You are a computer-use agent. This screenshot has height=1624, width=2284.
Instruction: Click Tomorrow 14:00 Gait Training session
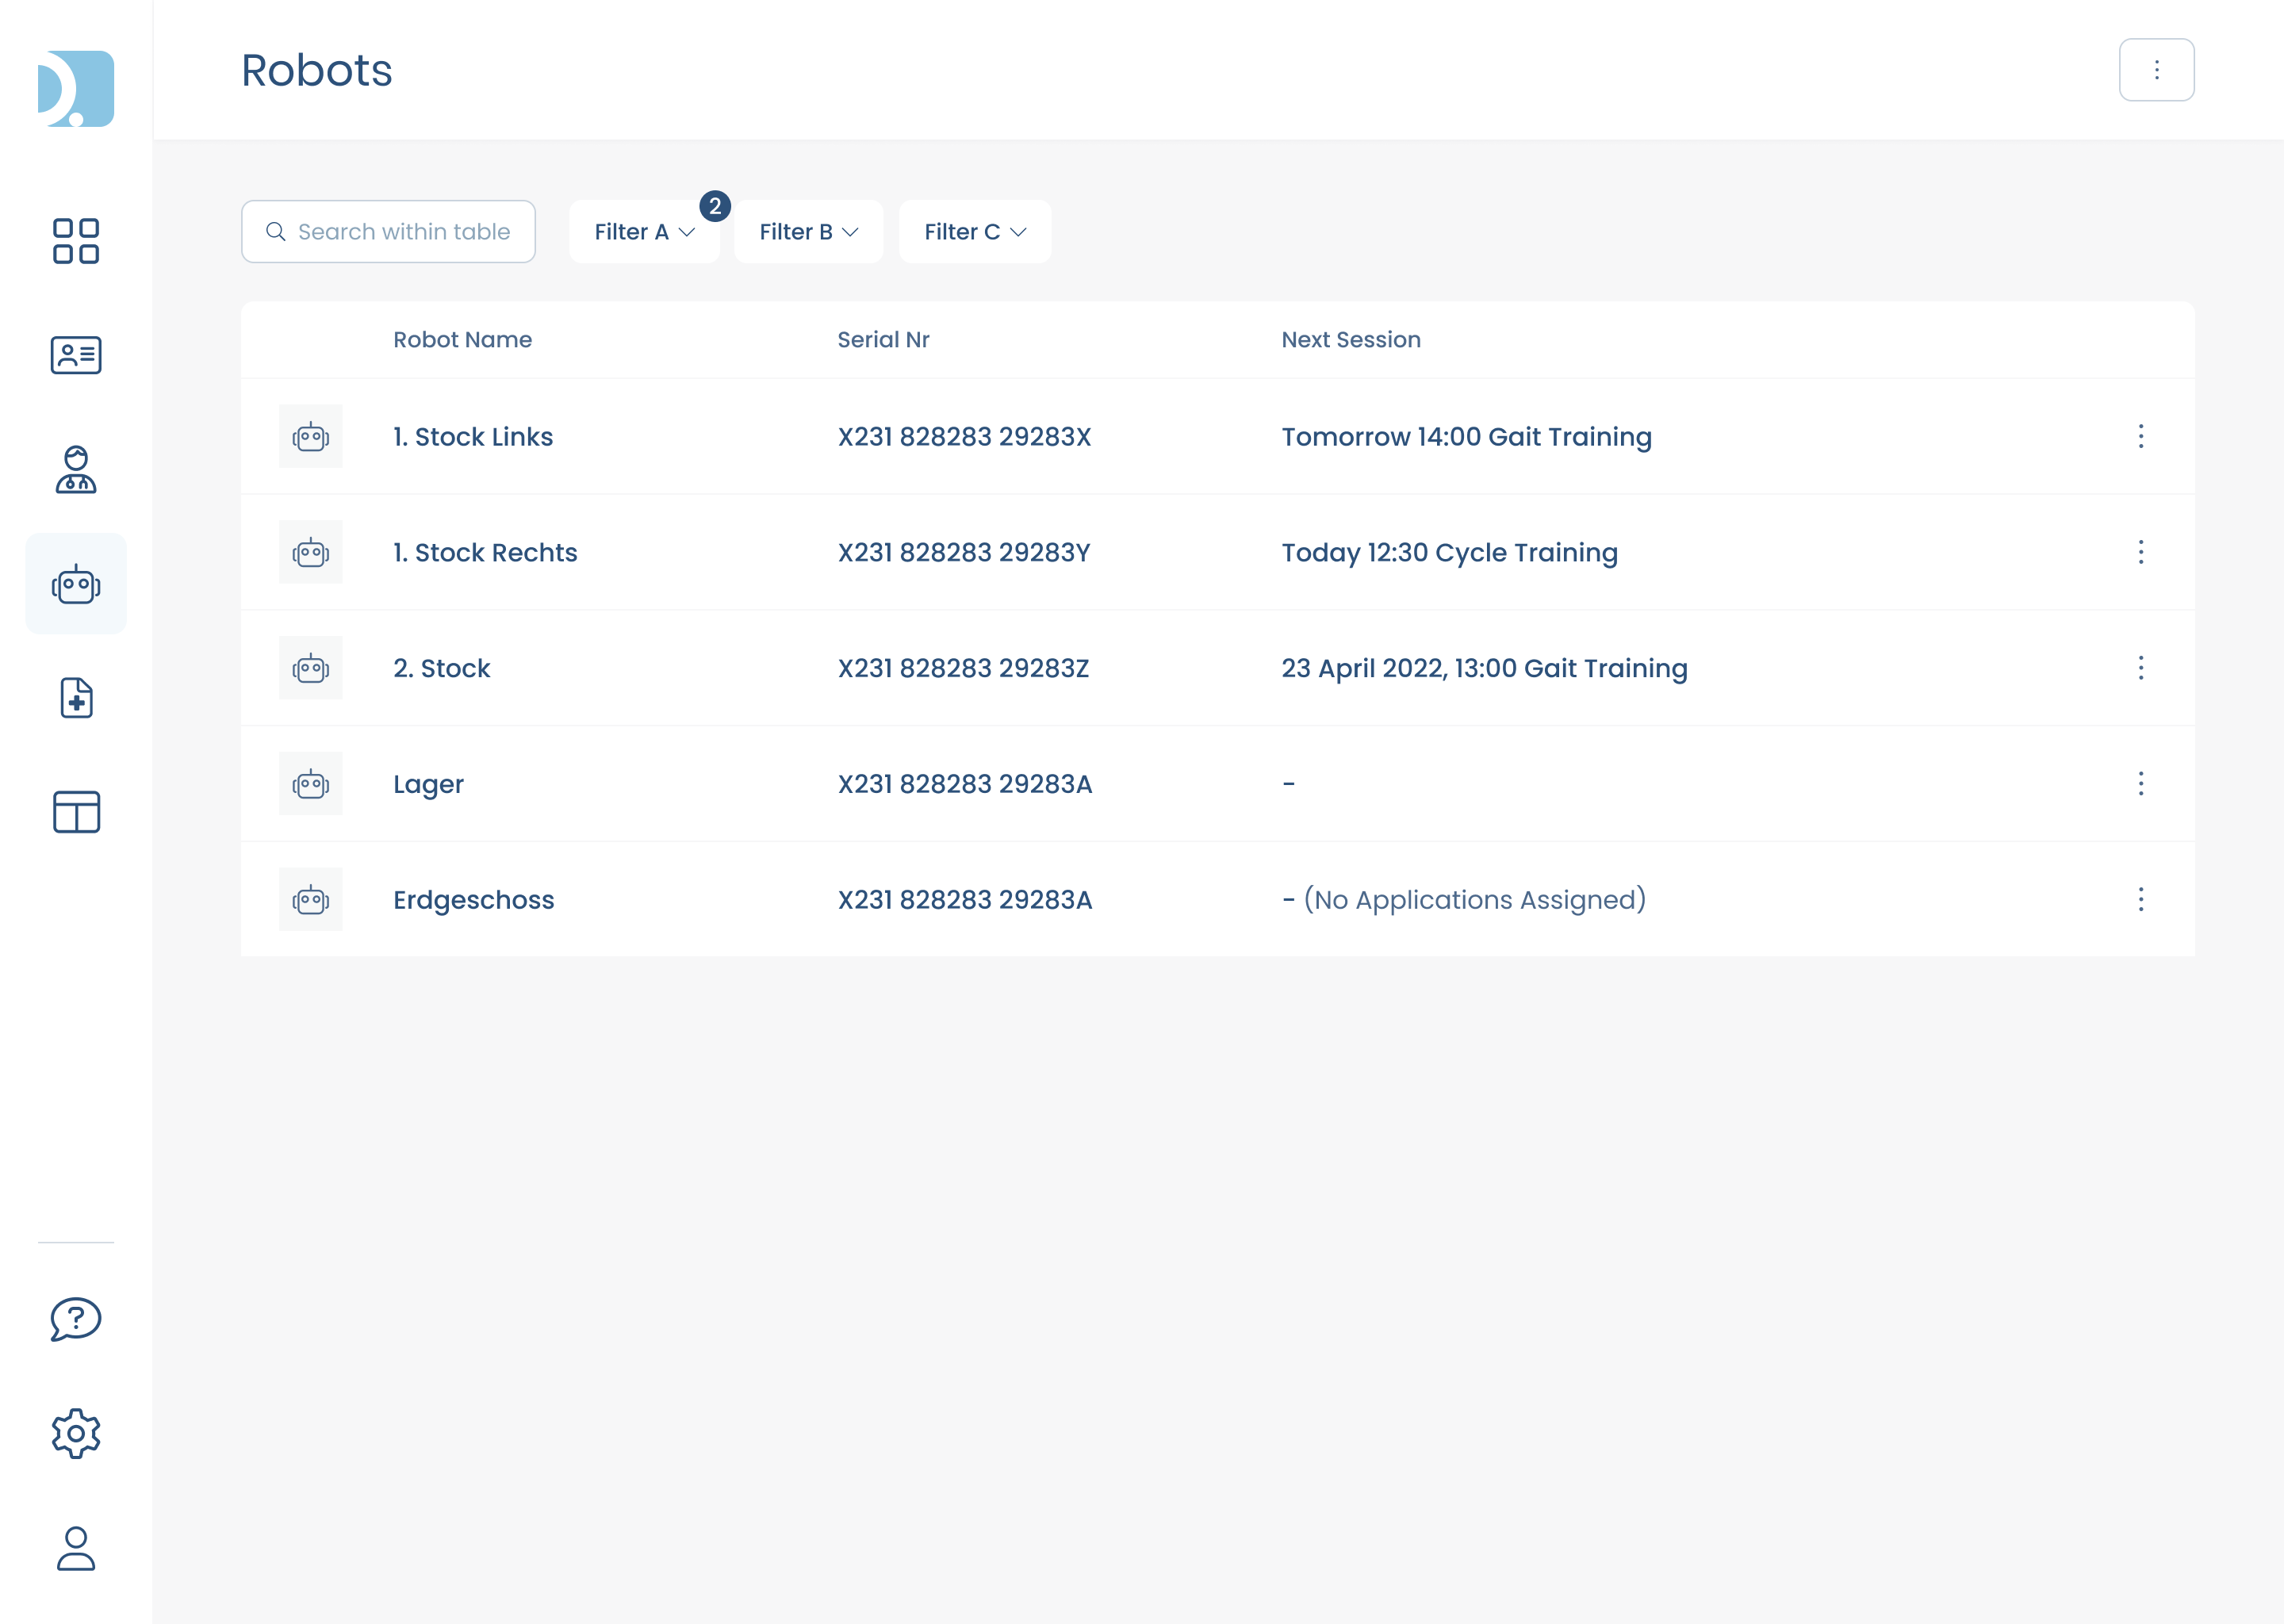click(1466, 437)
